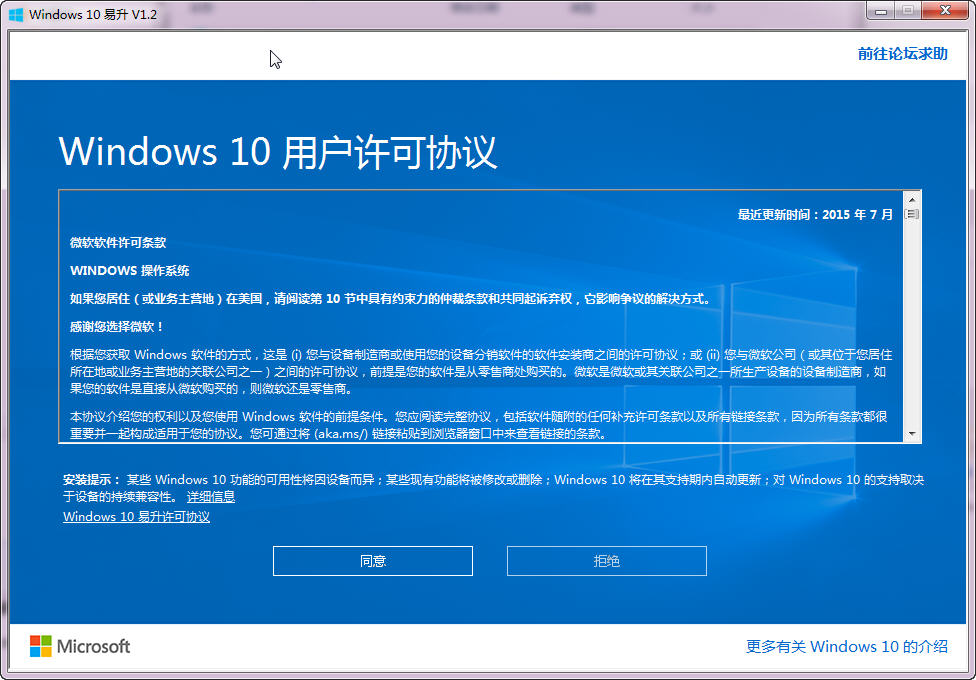Minimize the Windows 10 易升 window
This screenshot has width=976, height=680.
[881, 11]
